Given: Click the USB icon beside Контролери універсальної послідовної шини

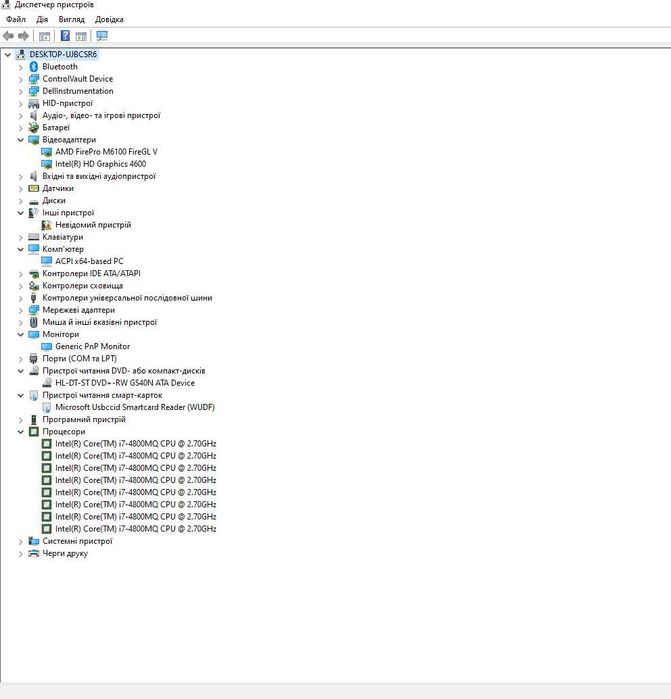Looking at the screenshot, I should click(x=33, y=298).
